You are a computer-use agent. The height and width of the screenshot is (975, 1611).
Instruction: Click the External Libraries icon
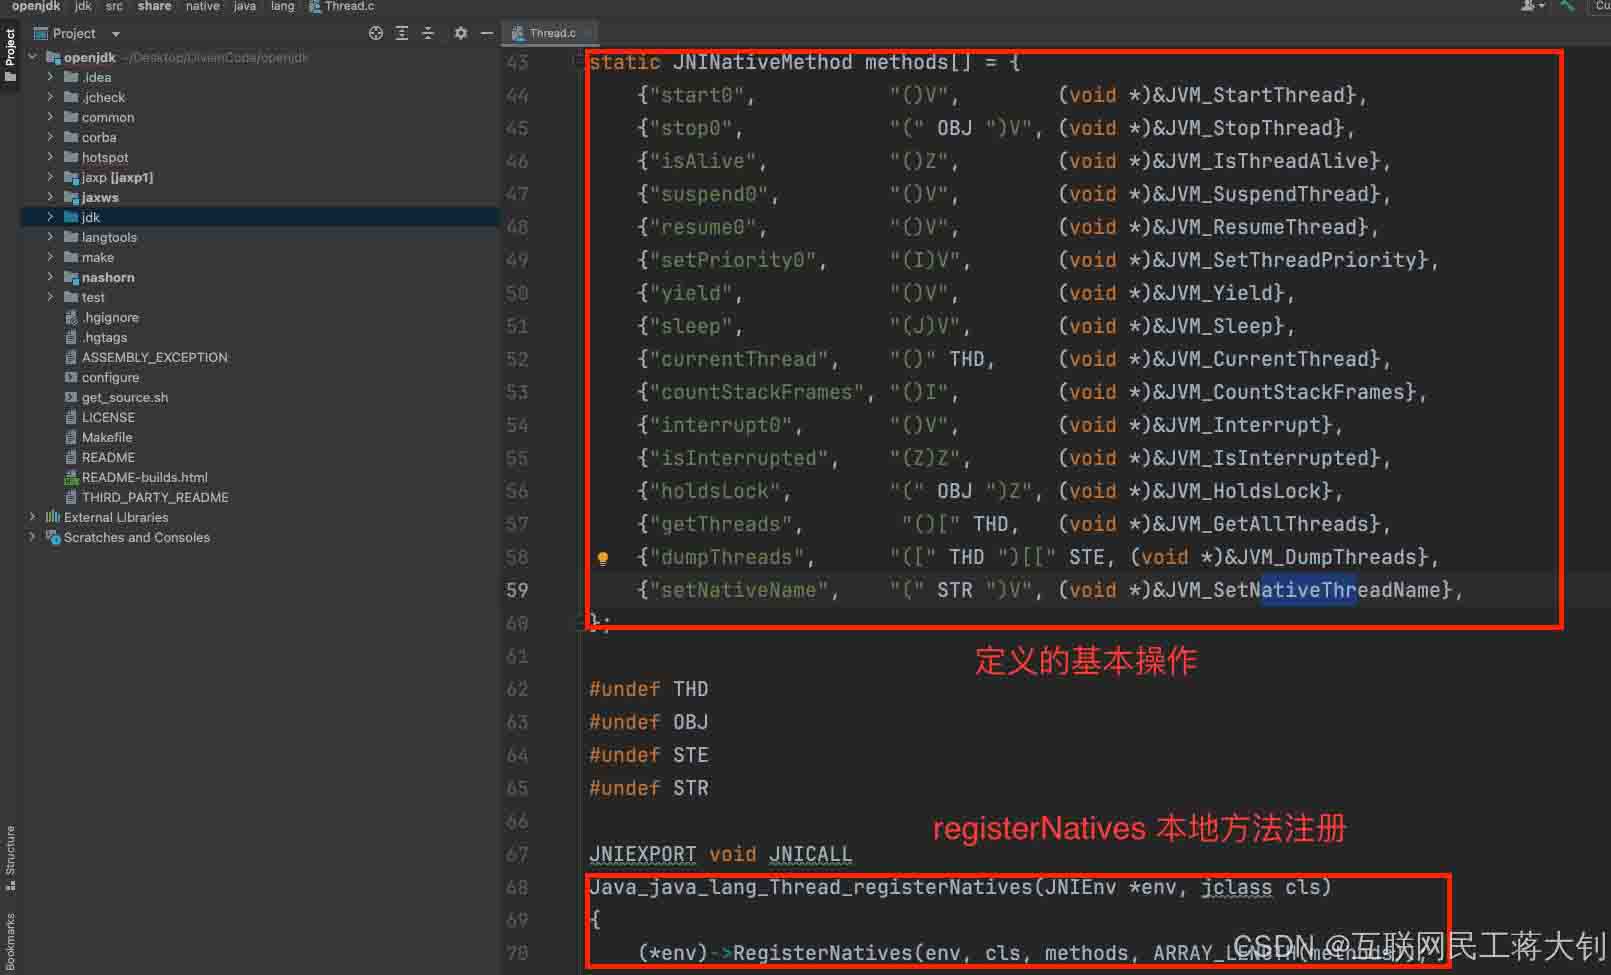click(53, 517)
